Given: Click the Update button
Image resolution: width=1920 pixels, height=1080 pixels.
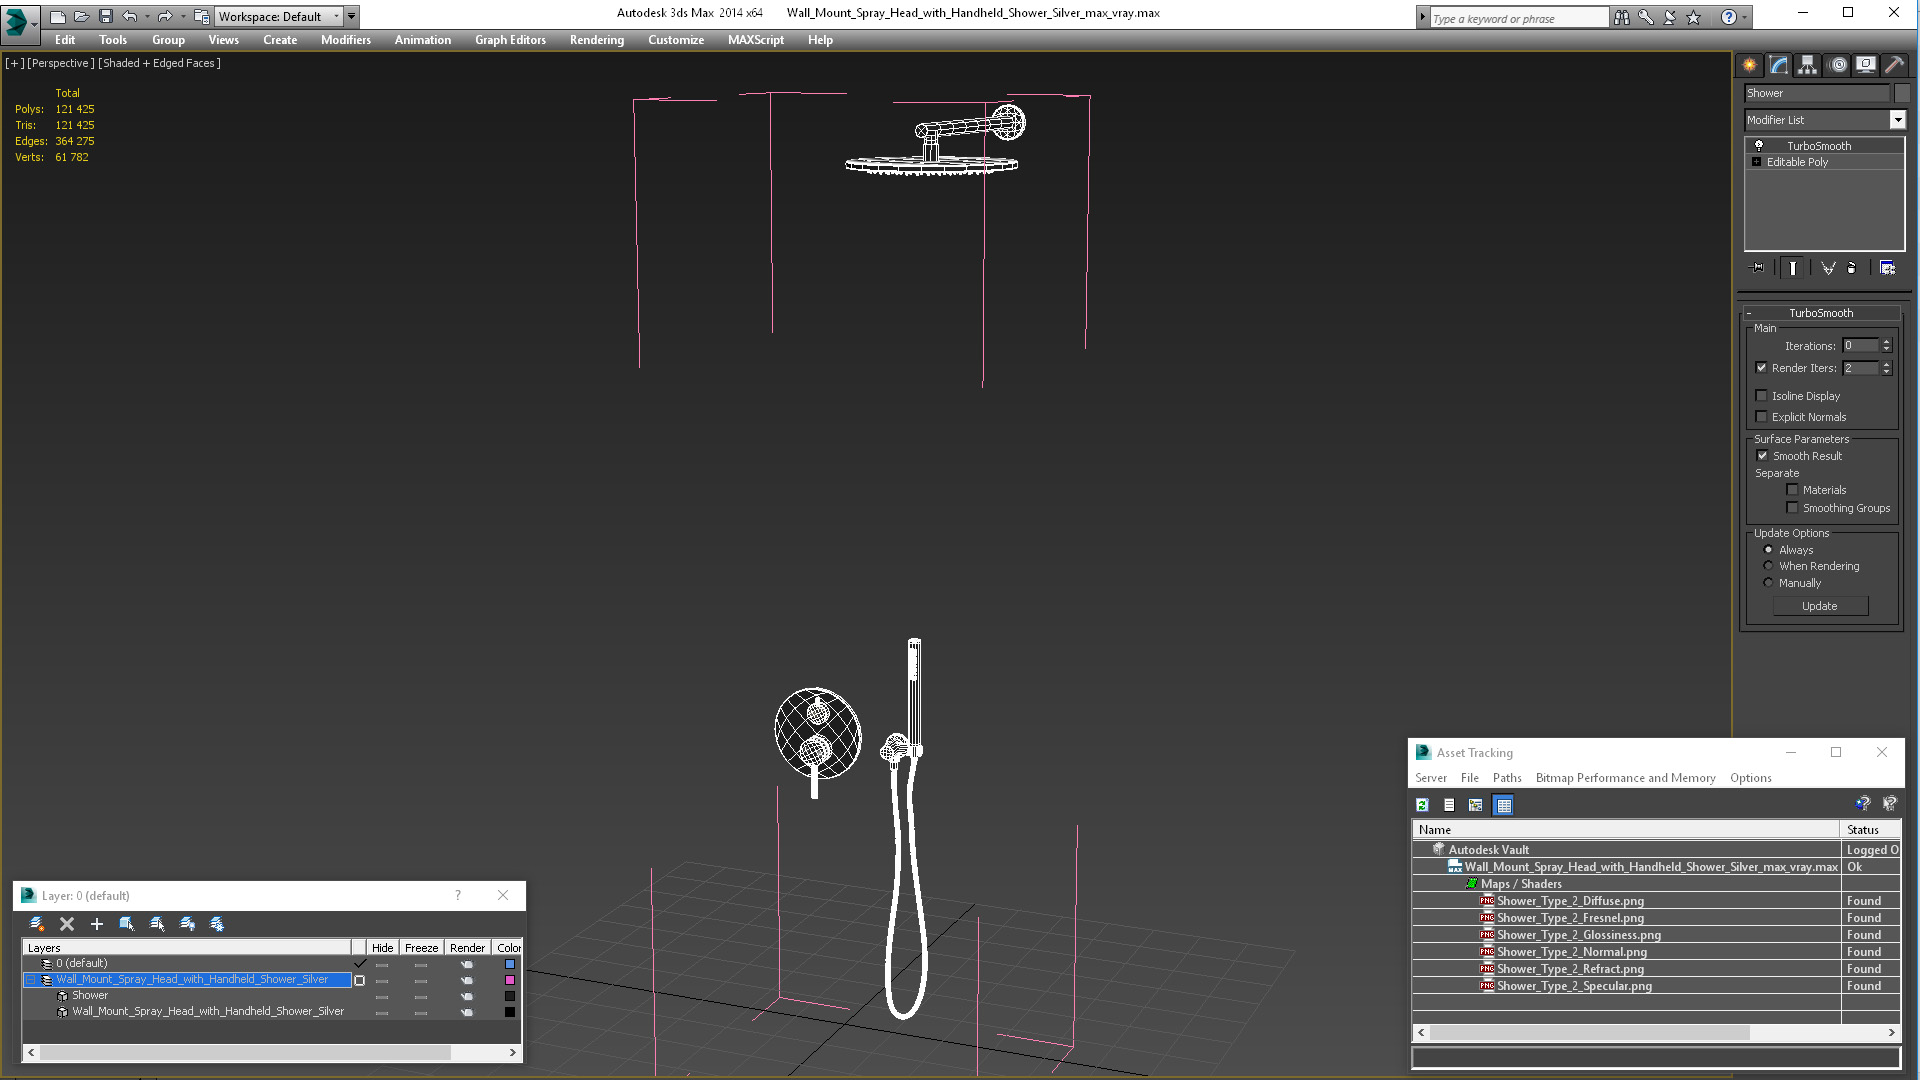Looking at the screenshot, I should 1819,606.
